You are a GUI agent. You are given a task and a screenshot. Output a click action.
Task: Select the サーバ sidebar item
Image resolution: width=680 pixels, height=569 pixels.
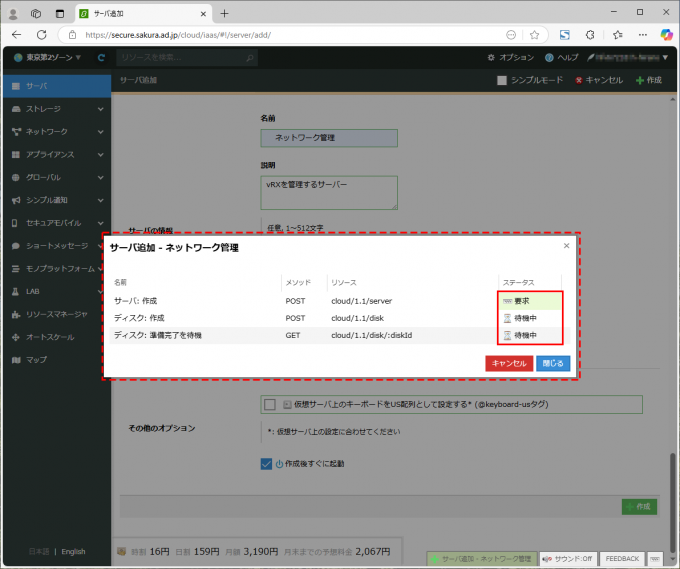click(x=57, y=86)
